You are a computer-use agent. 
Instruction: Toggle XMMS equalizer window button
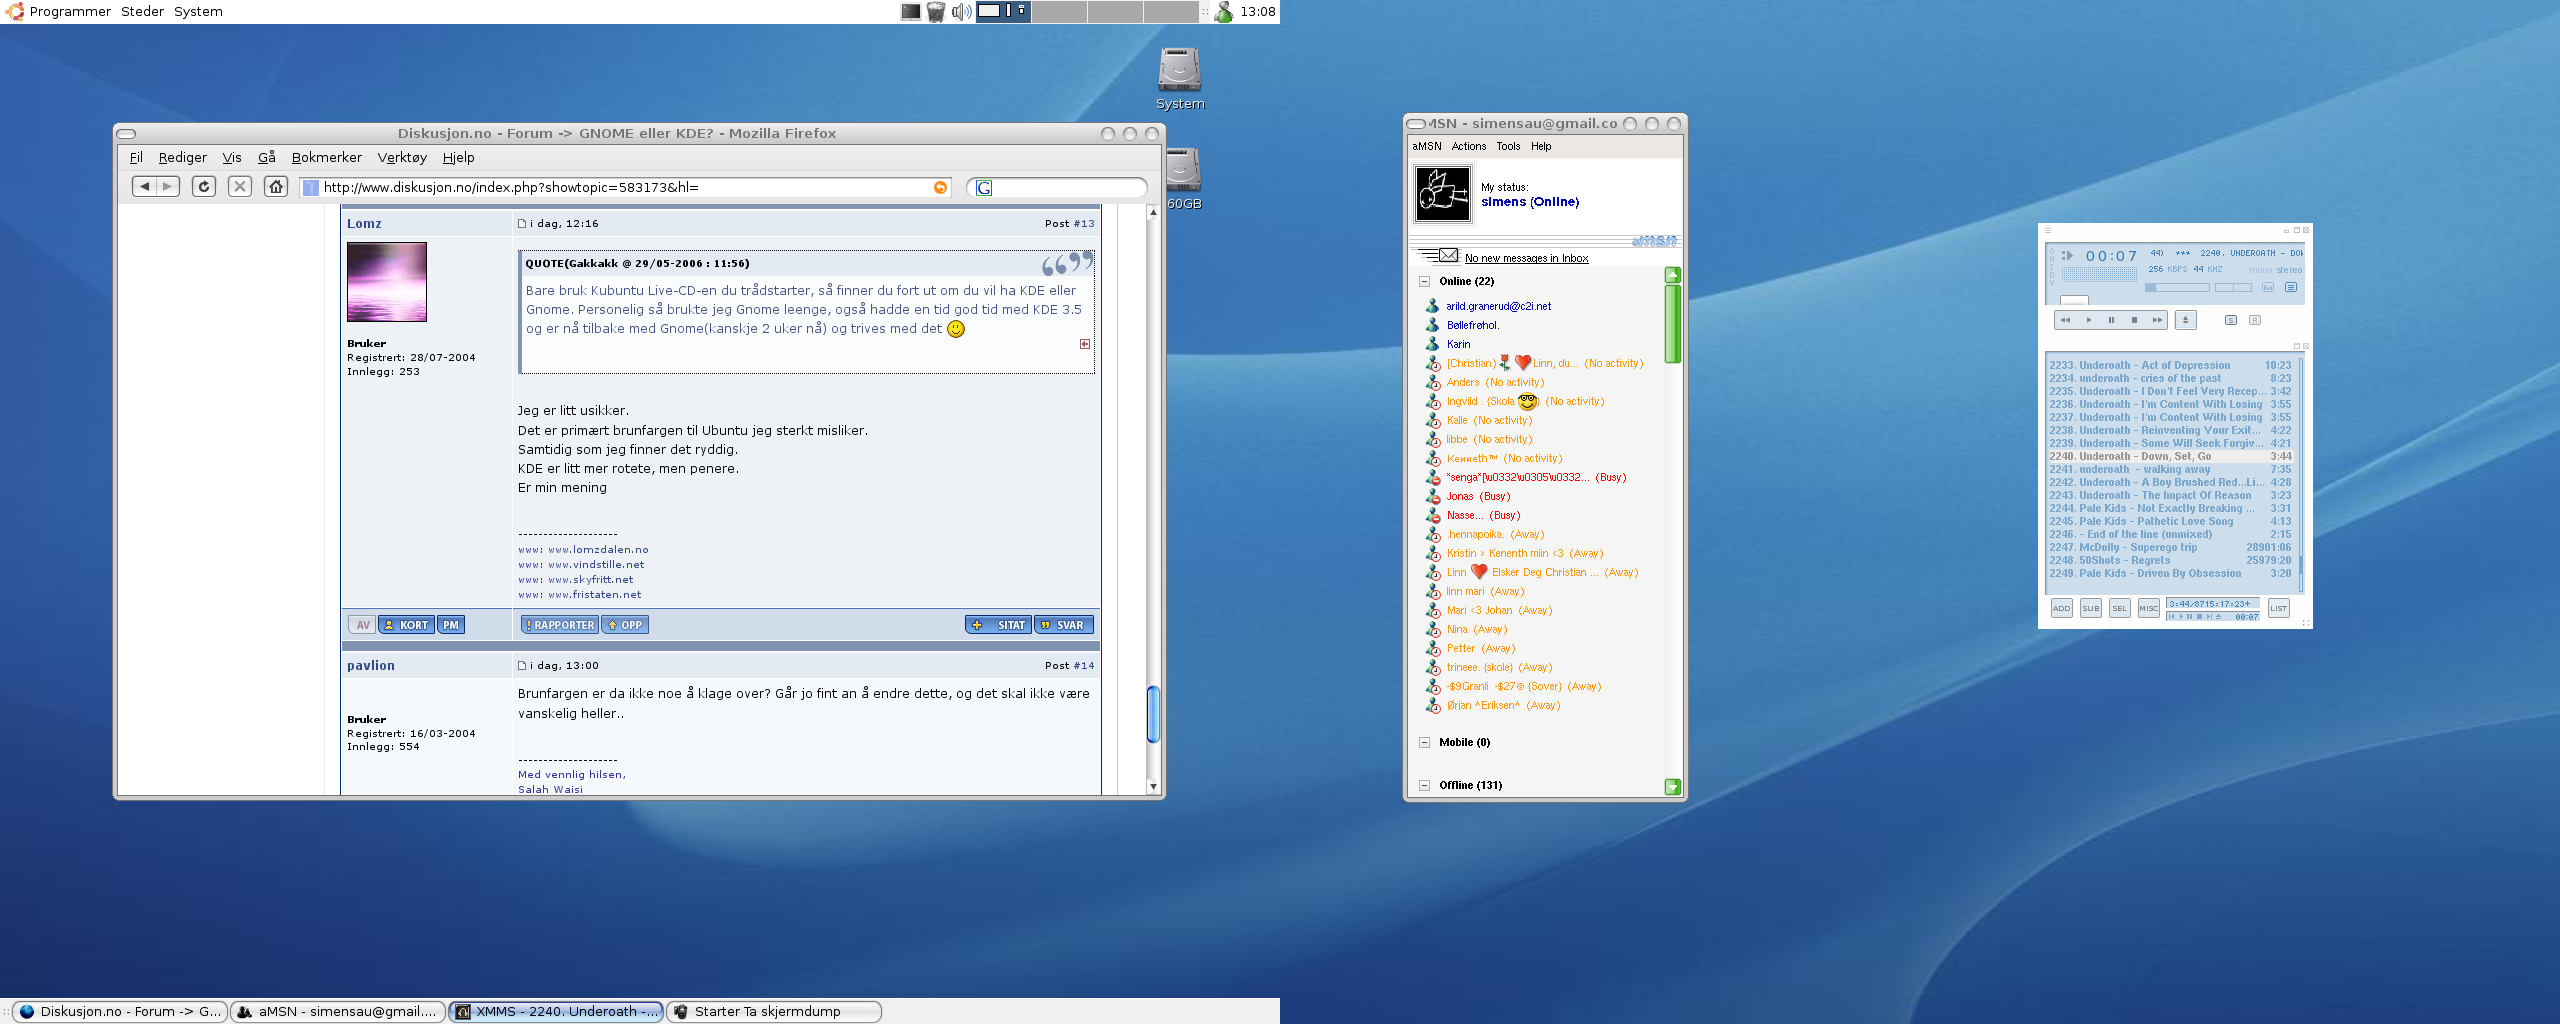(x=2268, y=287)
